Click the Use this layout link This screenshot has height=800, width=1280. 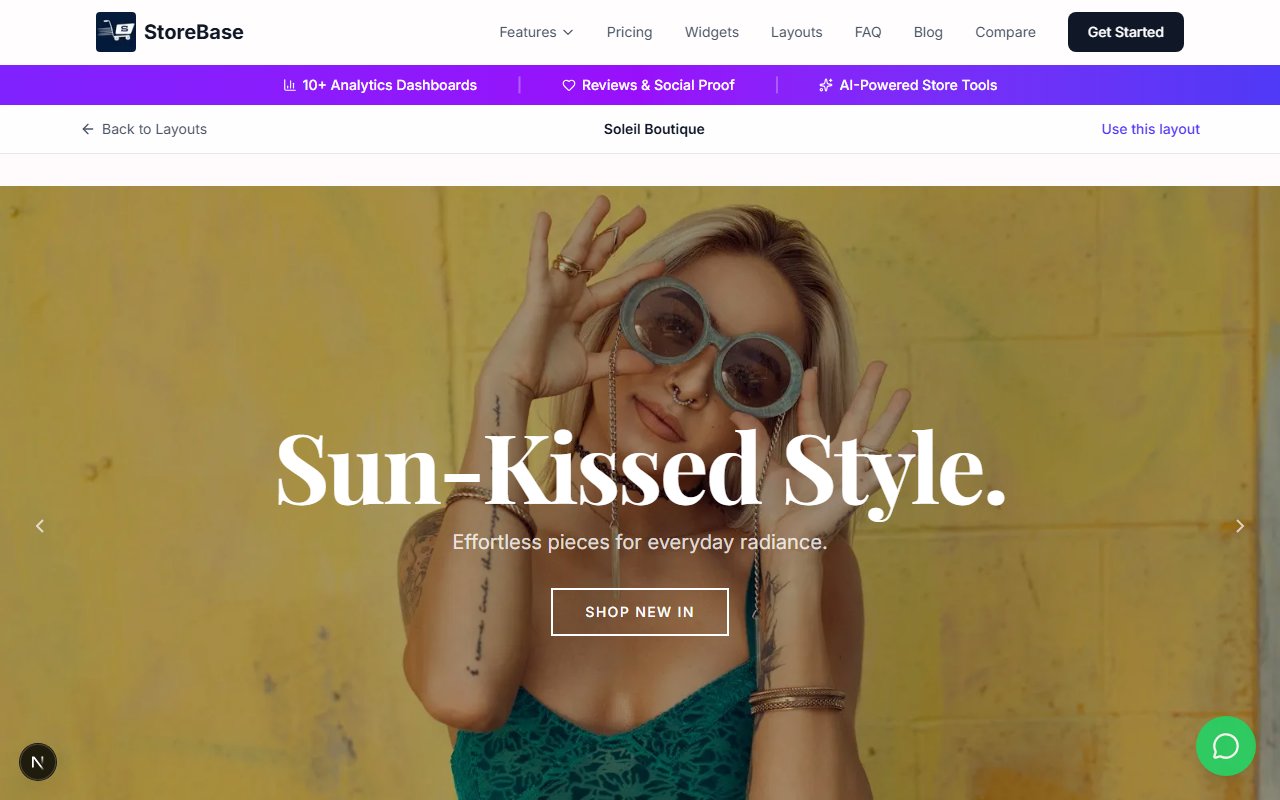[x=1150, y=129]
